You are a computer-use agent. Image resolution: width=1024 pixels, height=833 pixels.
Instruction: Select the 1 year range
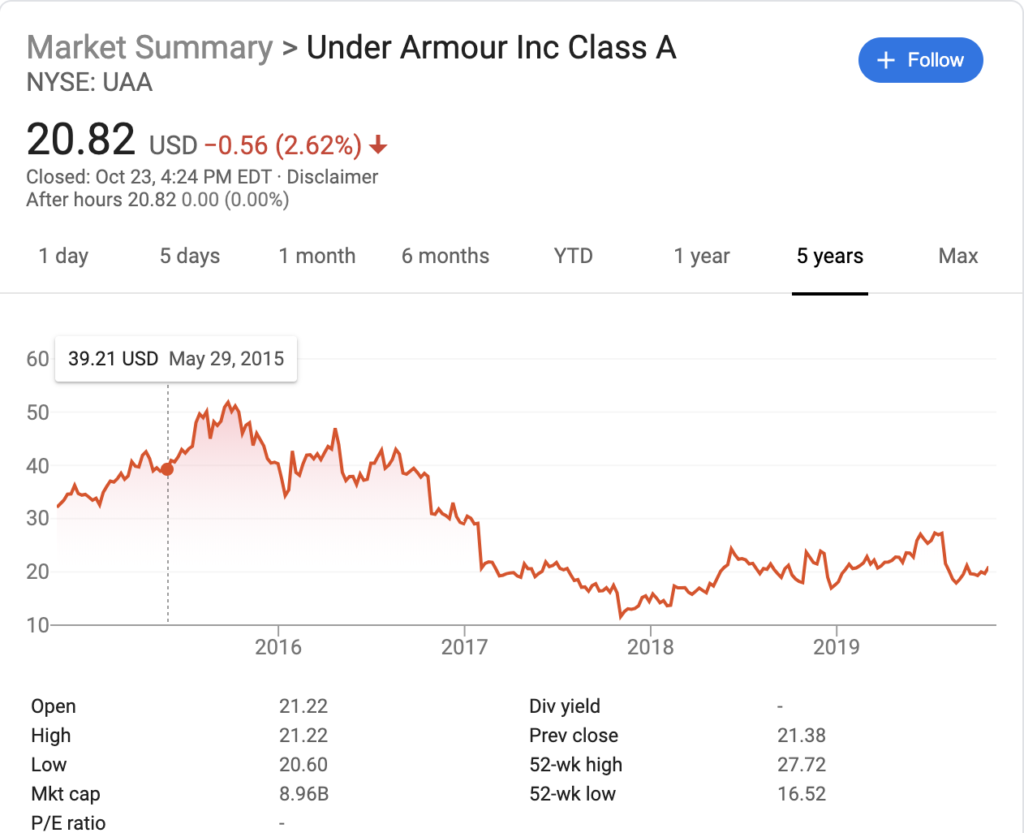[702, 256]
